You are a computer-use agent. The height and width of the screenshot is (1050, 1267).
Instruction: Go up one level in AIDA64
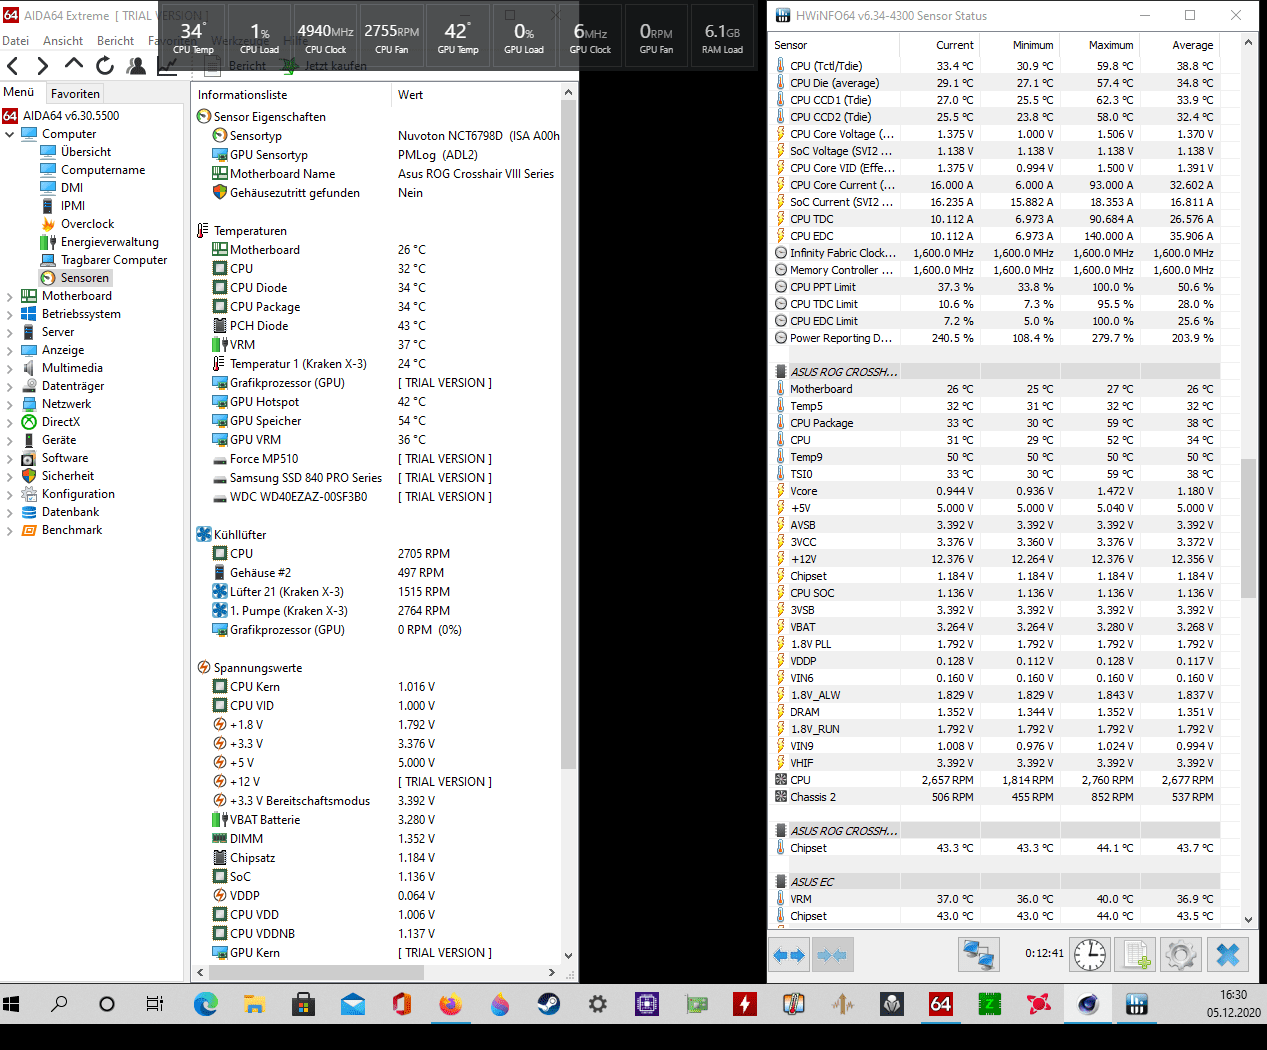coord(74,64)
